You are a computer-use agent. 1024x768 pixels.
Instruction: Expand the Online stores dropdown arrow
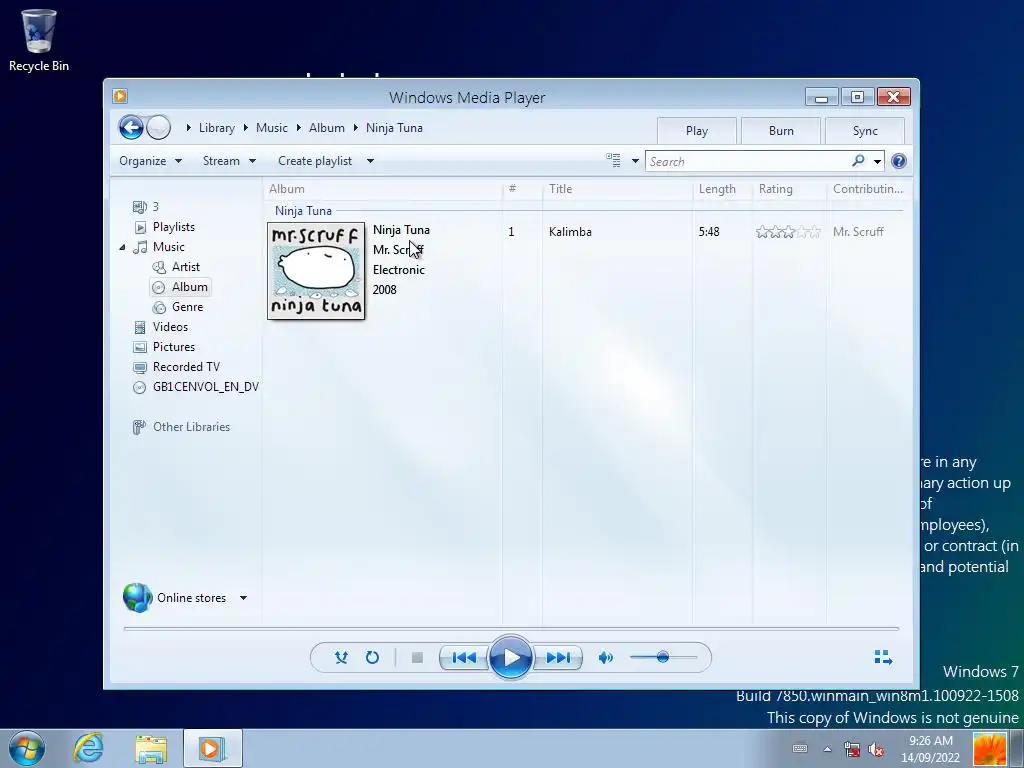pos(243,598)
